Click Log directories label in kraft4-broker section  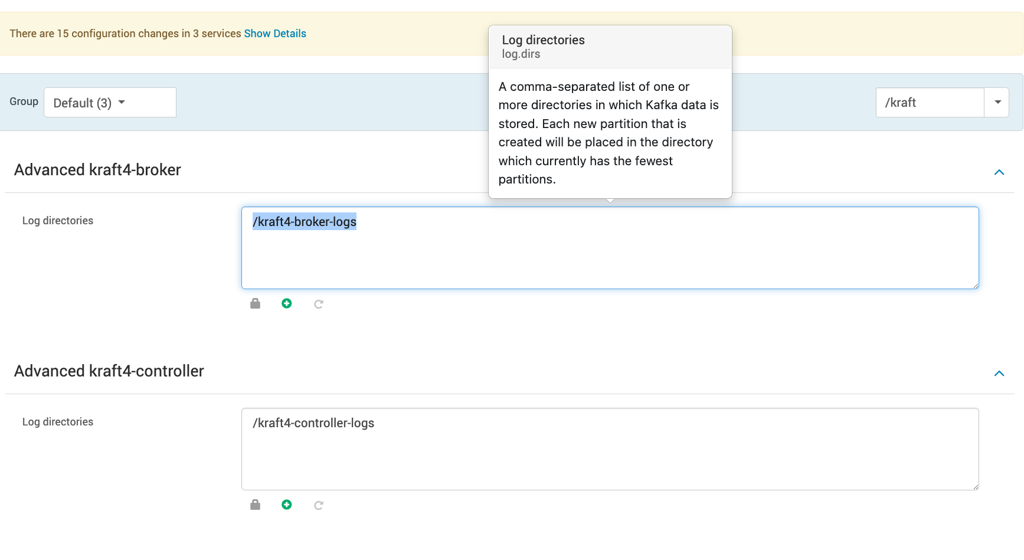point(57,221)
